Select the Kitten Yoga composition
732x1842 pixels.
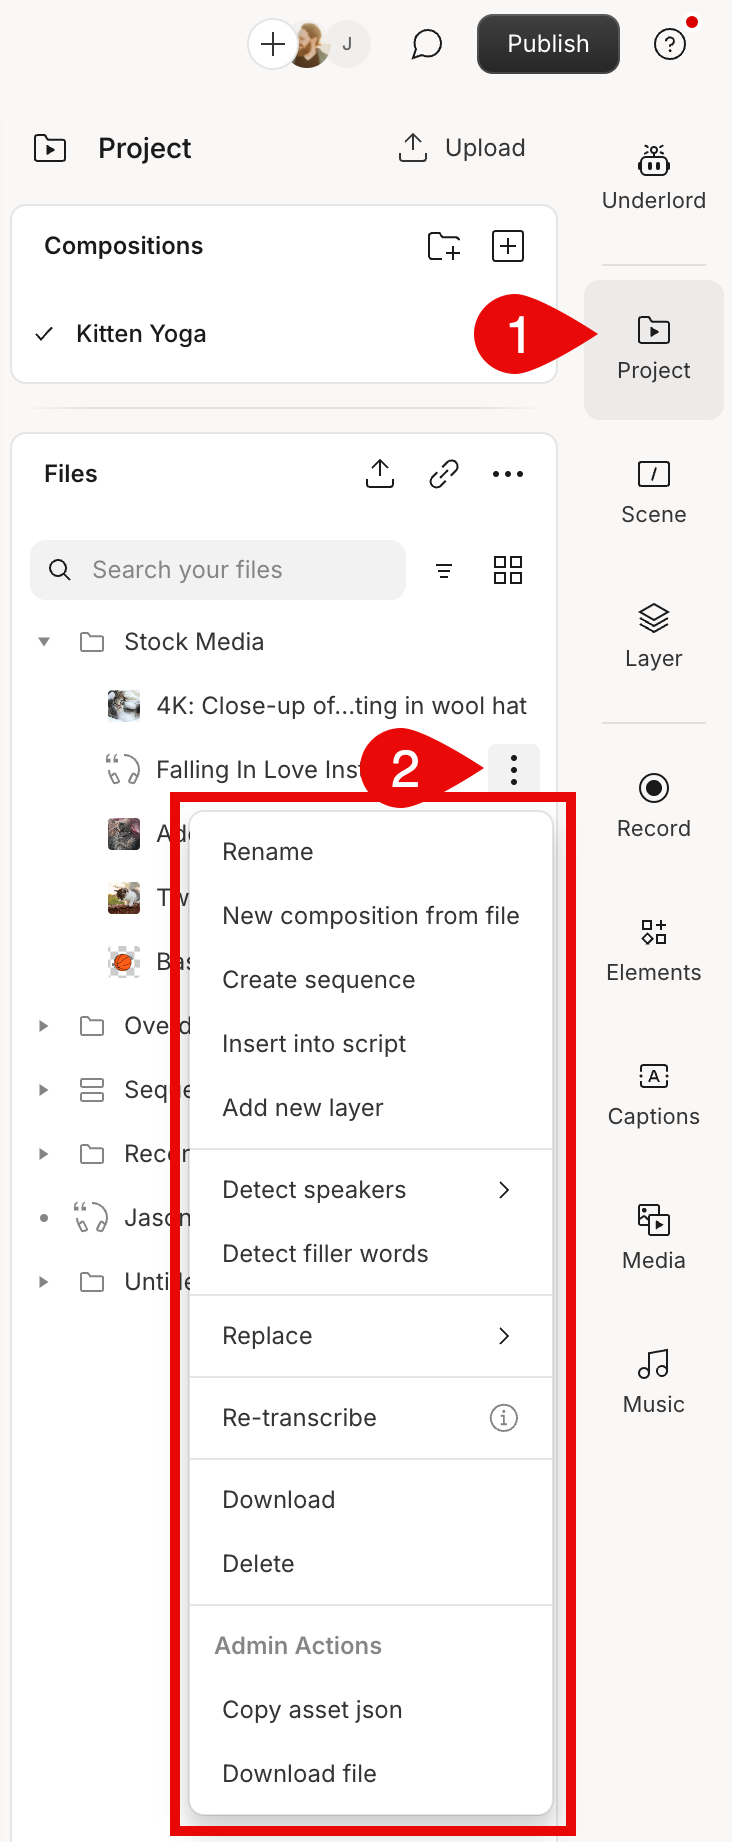pyautogui.click(x=141, y=334)
